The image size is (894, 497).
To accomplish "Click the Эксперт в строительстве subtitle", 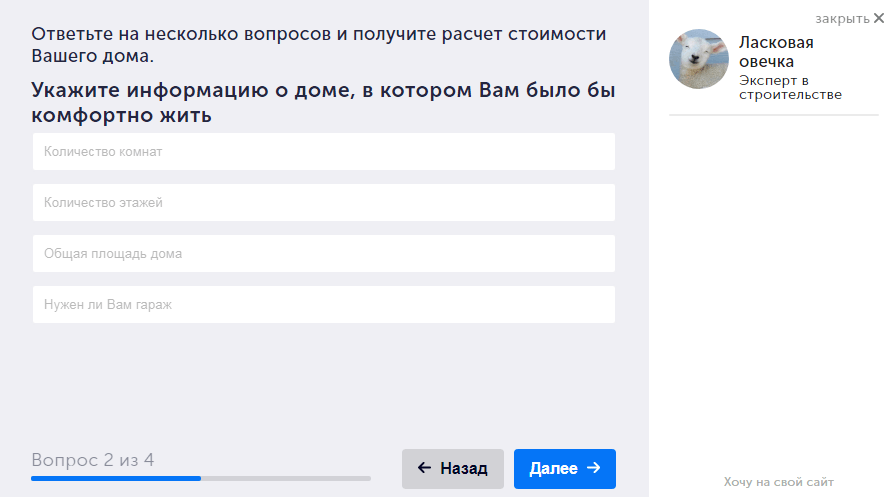I will coord(790,87).
